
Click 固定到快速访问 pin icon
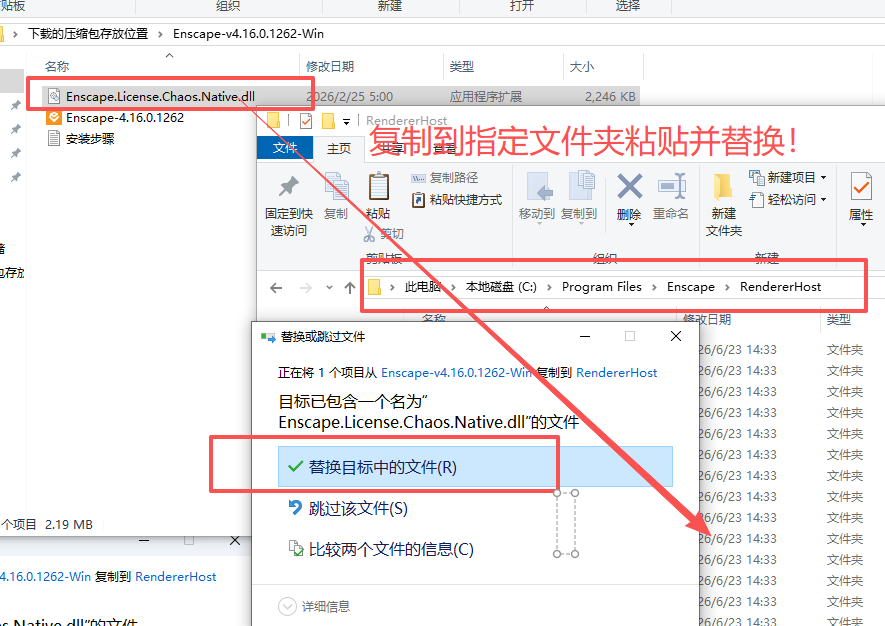coord(289,187)
